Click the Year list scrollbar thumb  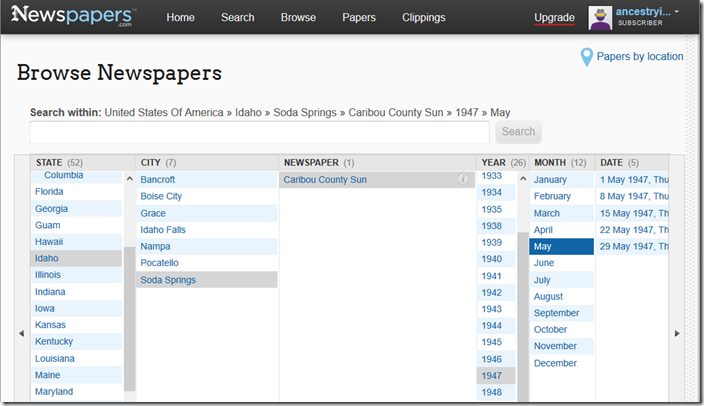tap(523, 317)
